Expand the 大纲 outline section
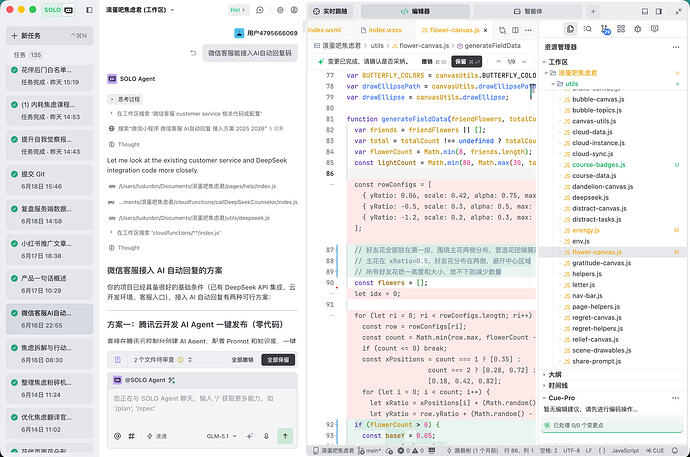The height and width of the screenshot is (457, 690). [x=555, y=375]
